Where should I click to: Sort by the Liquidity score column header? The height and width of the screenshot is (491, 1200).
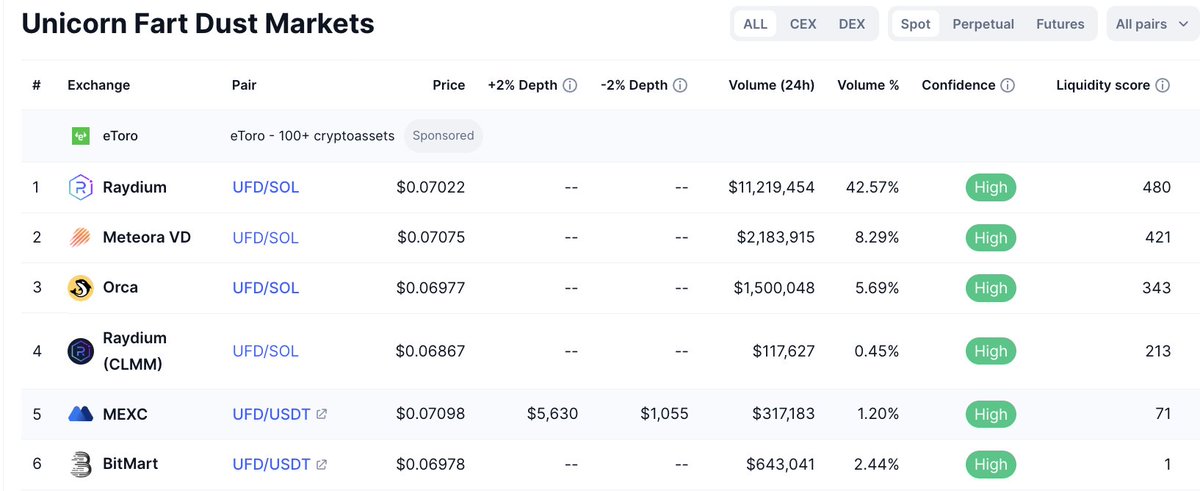tap(1103, 85)
